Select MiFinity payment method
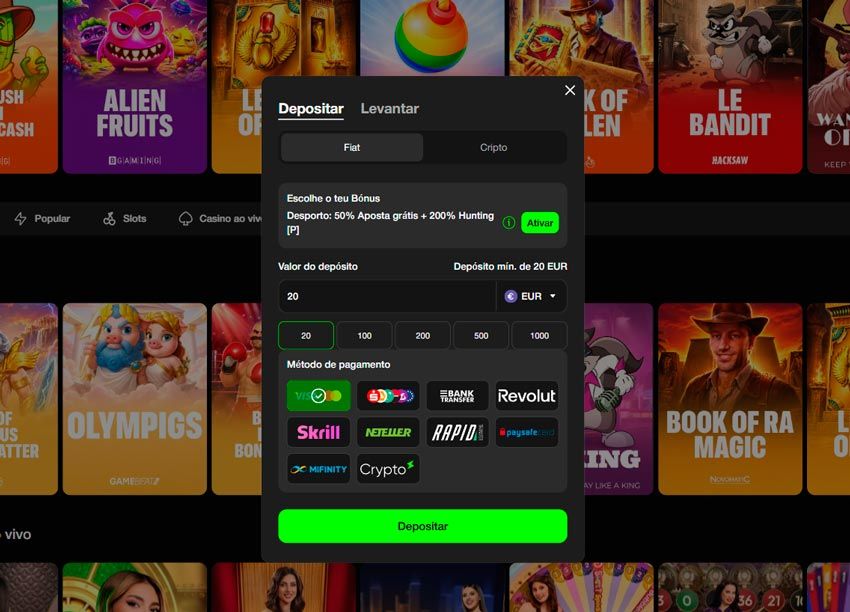Image resolution: width=850 pixels, height=612 pixels. [x=318, y=469]
